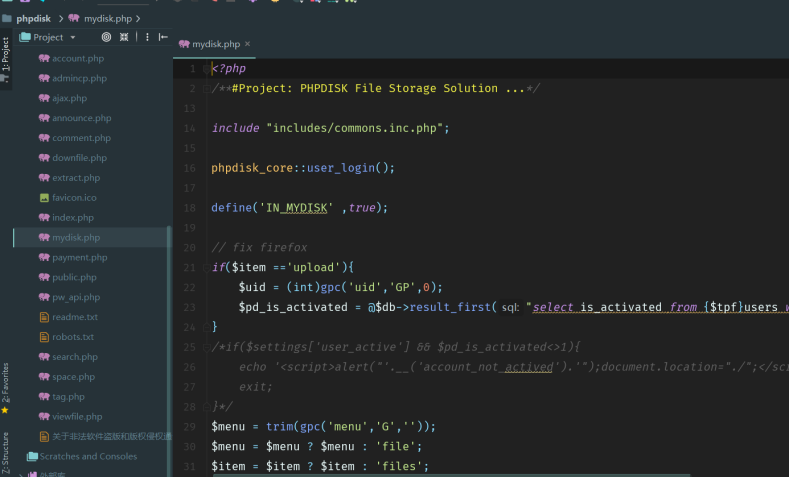Click the chevron after mydisk.php in breadcrumb
Viewport: 789px width, 478px height.
(x=138, y=19)
